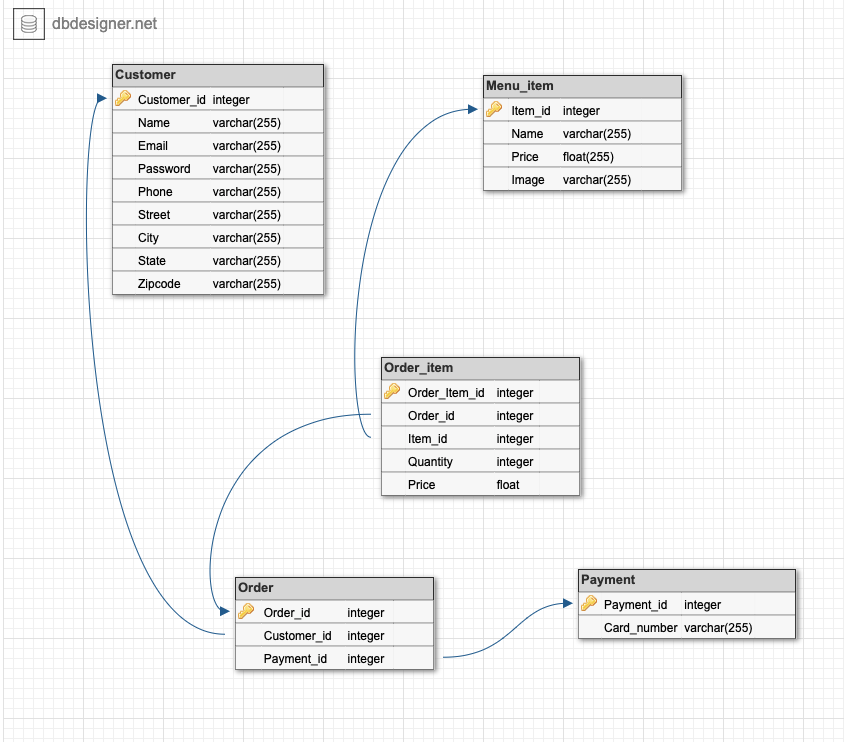The height and width of the screenshot is (747, 856).
Task: Select the State field row
Action: tap(218, 260)
